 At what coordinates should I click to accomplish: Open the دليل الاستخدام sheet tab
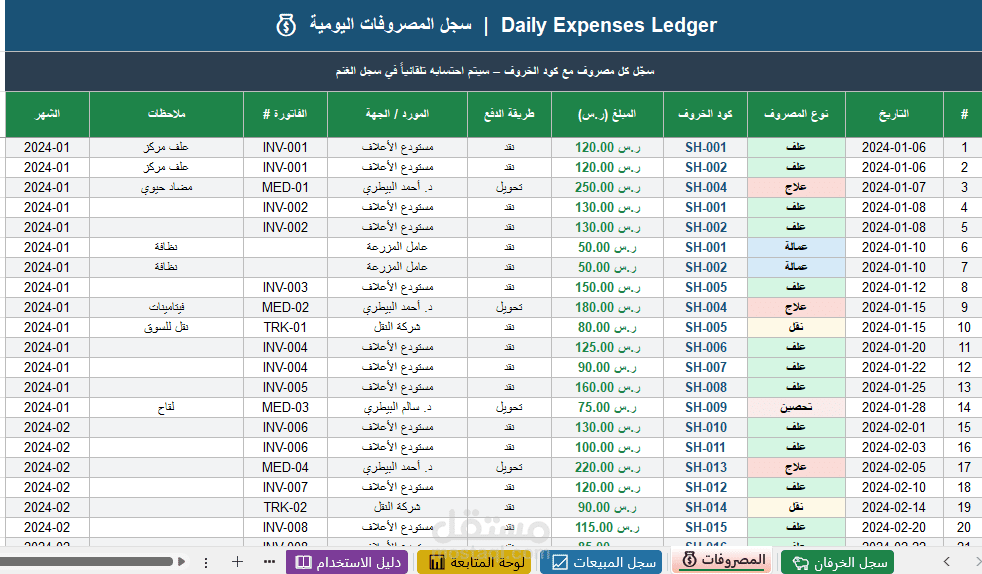[348, 562]
